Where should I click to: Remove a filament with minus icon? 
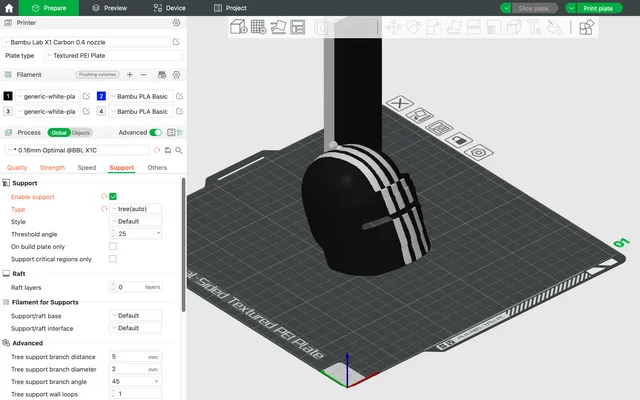click(x=143, y=74)
